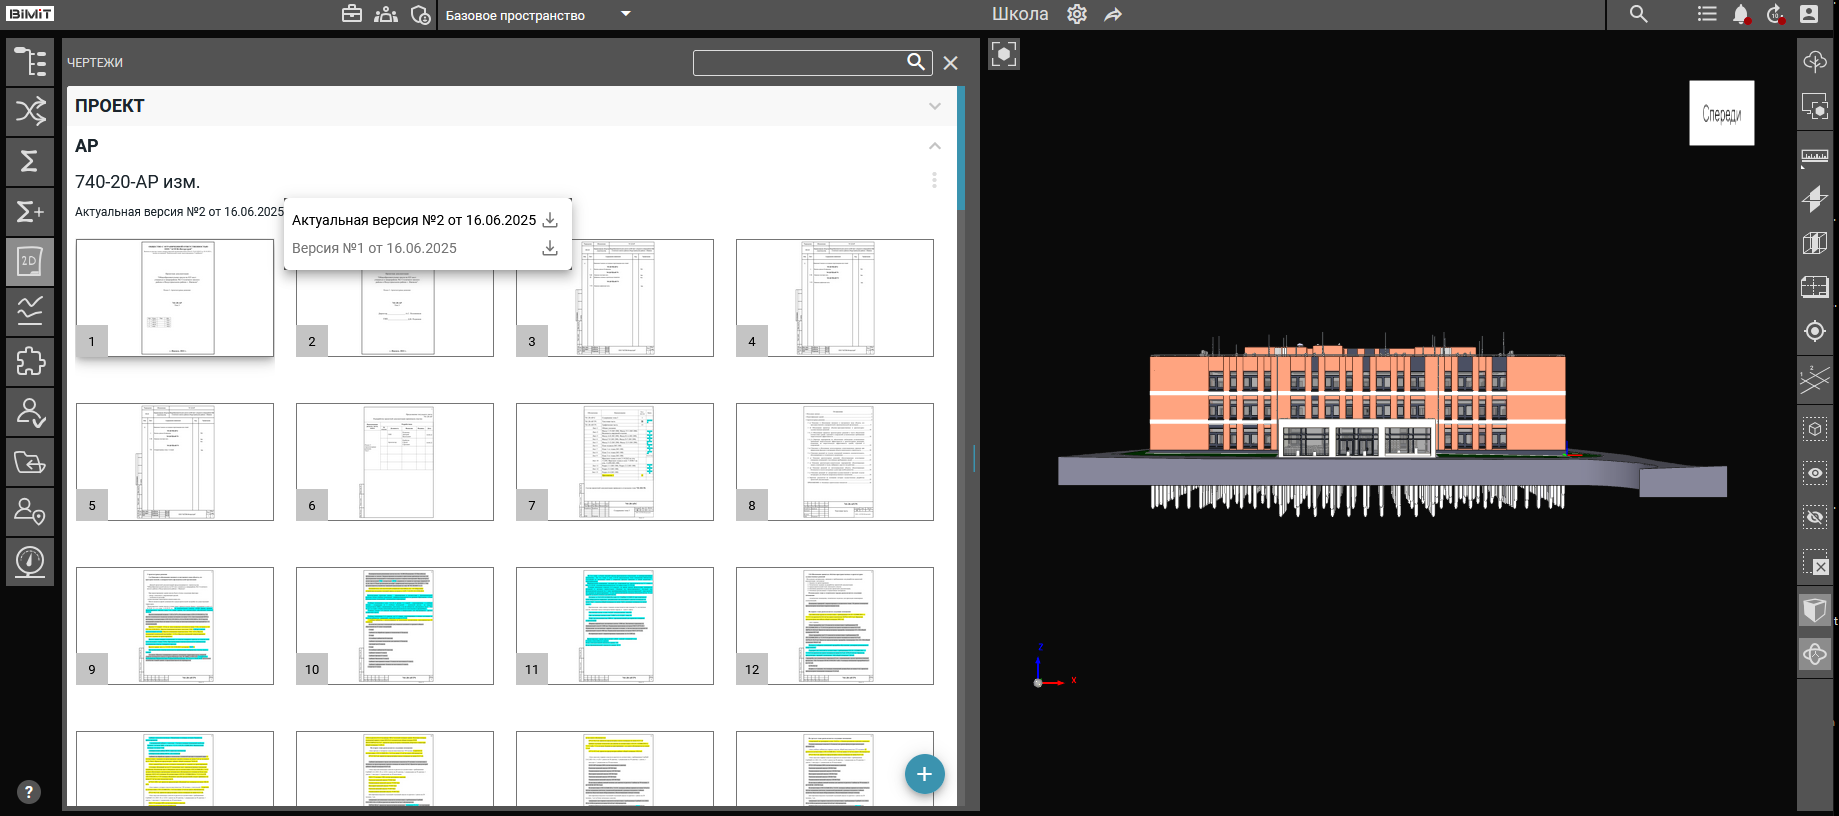
Task: Click the round plus add button
Action: [924, 774]
